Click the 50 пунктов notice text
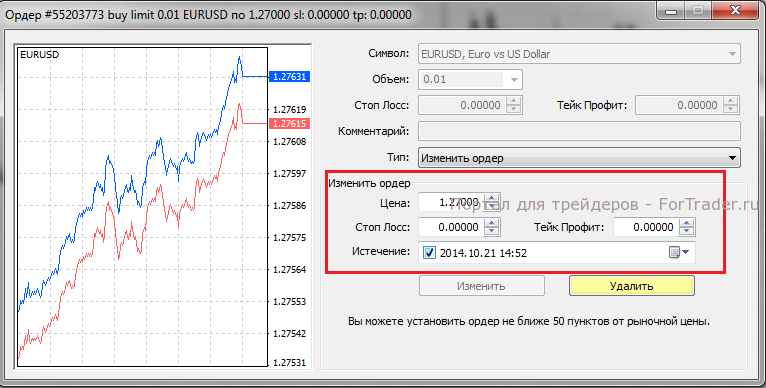Screen dimensions: 766x388 coord(529,322)
